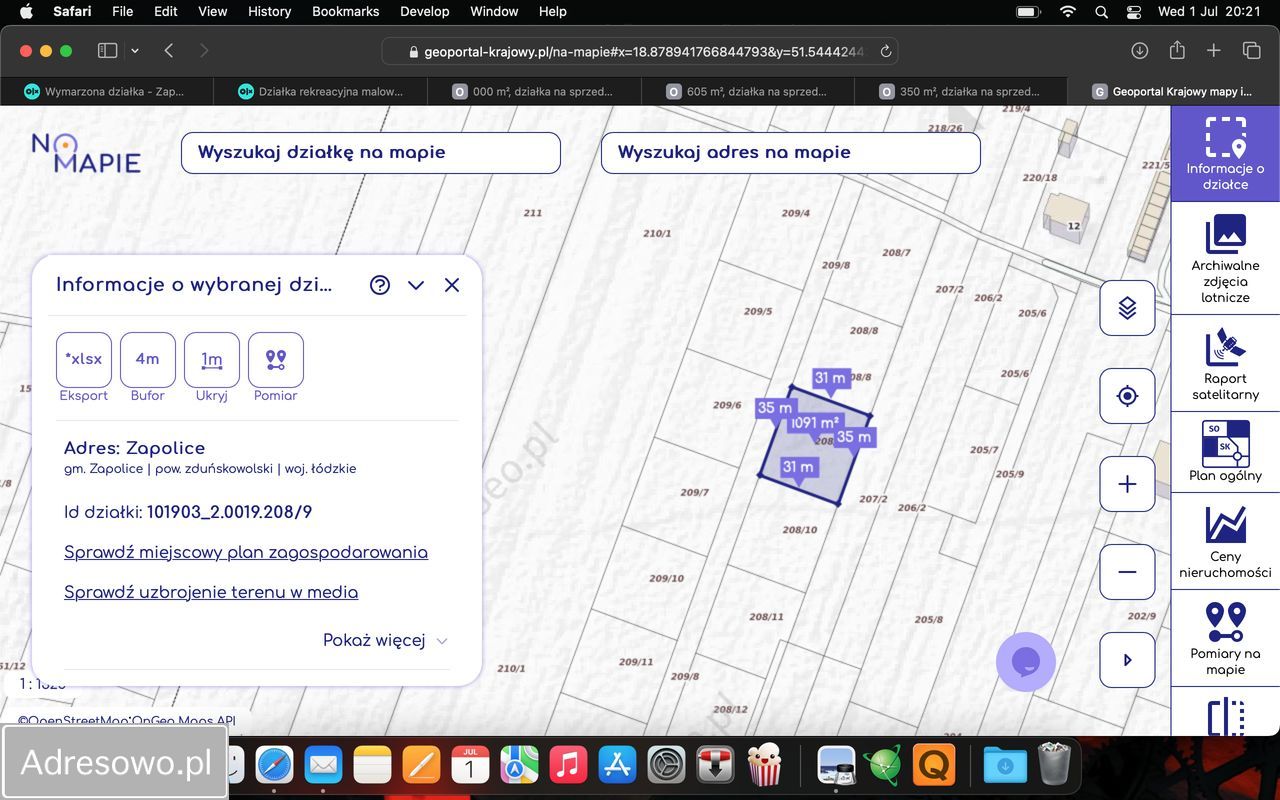The width and height of the screenshot is (1280, 800).
Task: Open the map layers button
Action: pyautogui.click(x=1127, y=308)
